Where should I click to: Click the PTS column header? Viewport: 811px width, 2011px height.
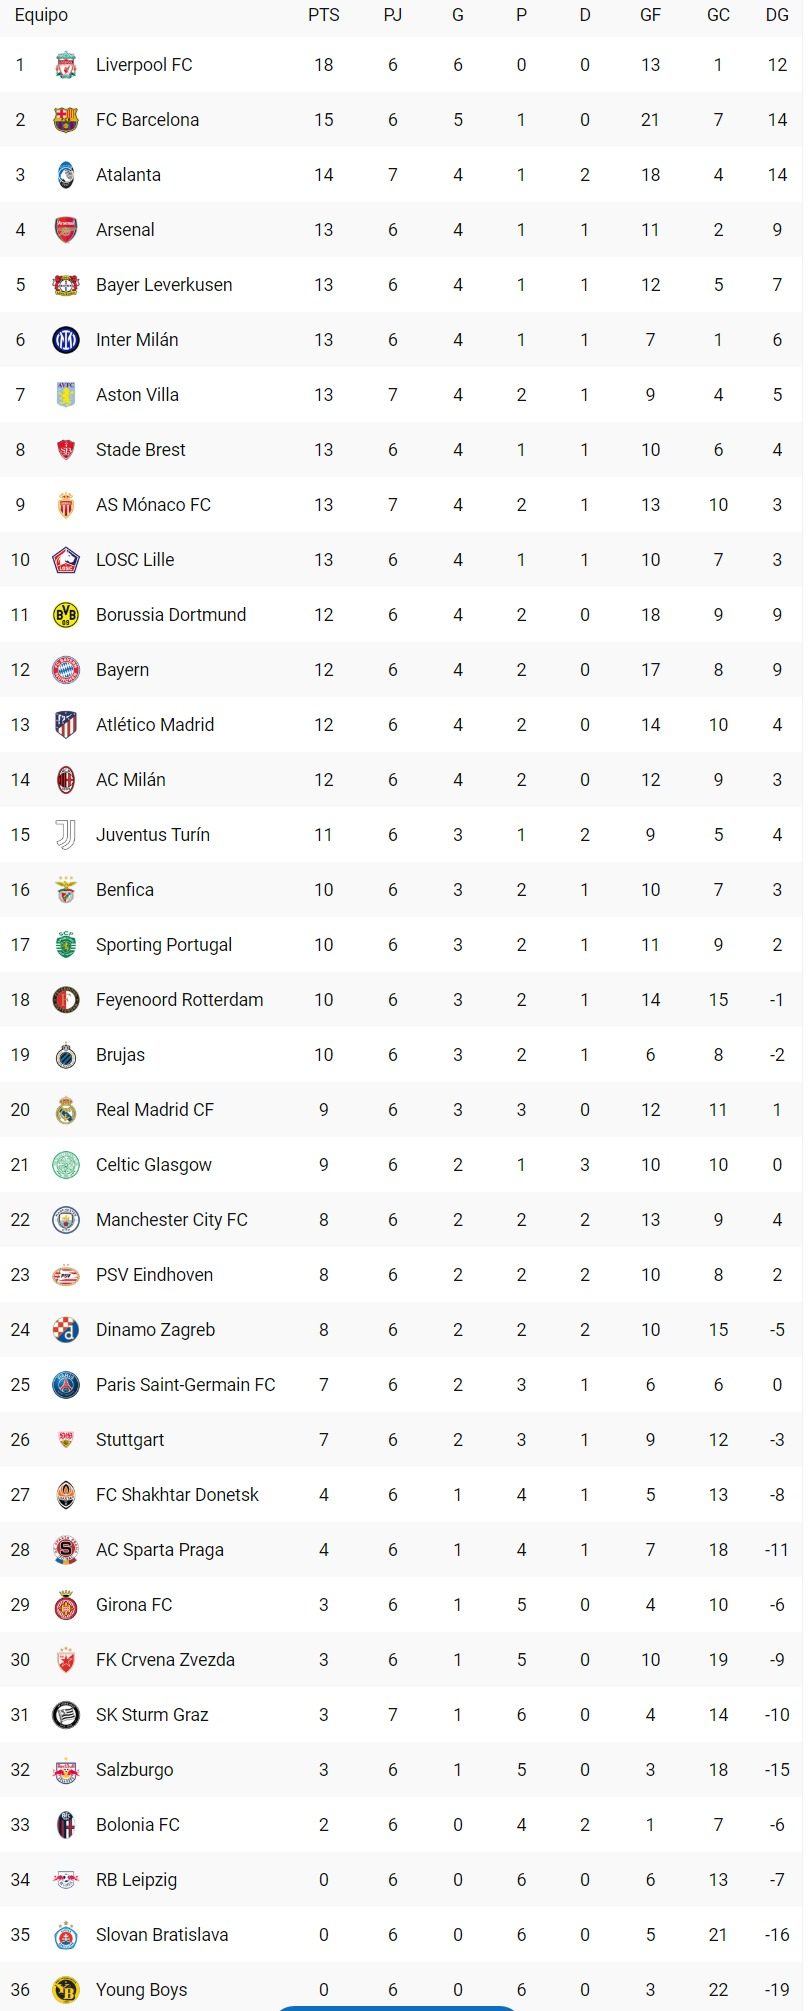point(324,16)
